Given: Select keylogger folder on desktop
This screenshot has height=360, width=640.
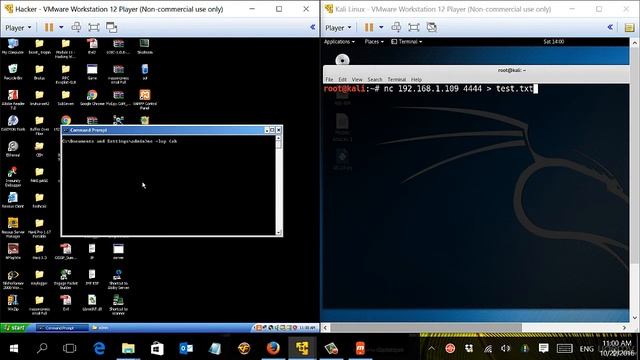Looking at the screenshot, I should (x=39, y=278).
